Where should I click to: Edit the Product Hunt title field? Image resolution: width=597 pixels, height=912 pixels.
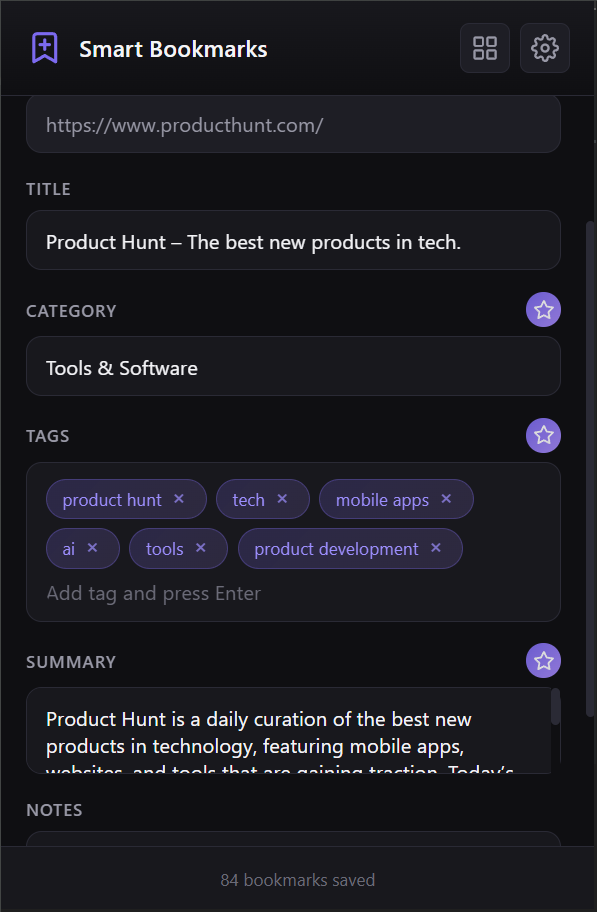tap(293, 241)
